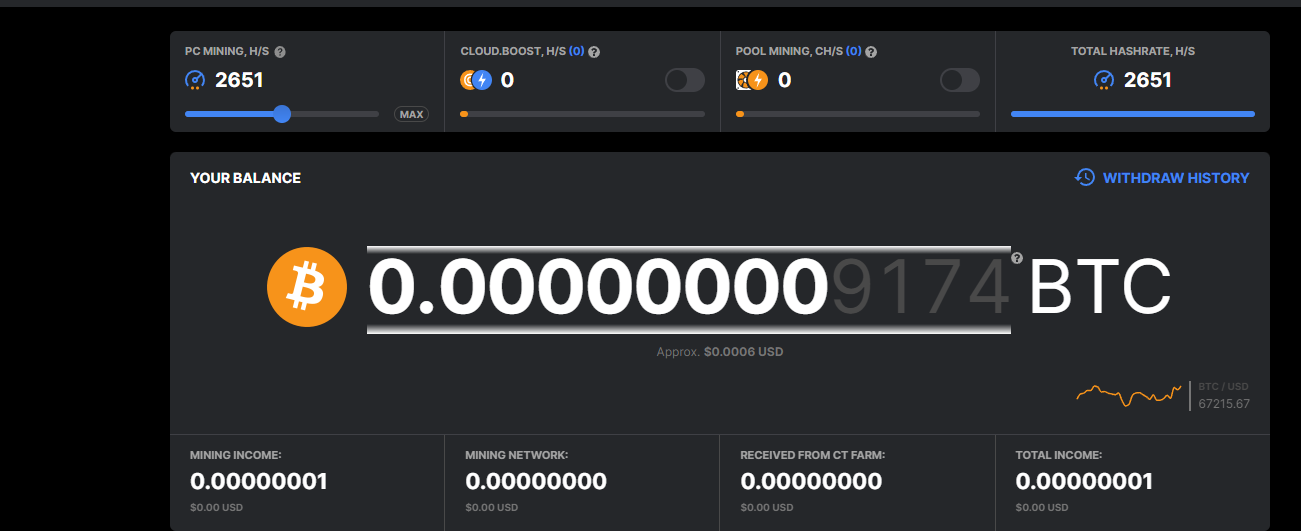Click the 0.00000009174 balance value

click(x=689, y=288)
